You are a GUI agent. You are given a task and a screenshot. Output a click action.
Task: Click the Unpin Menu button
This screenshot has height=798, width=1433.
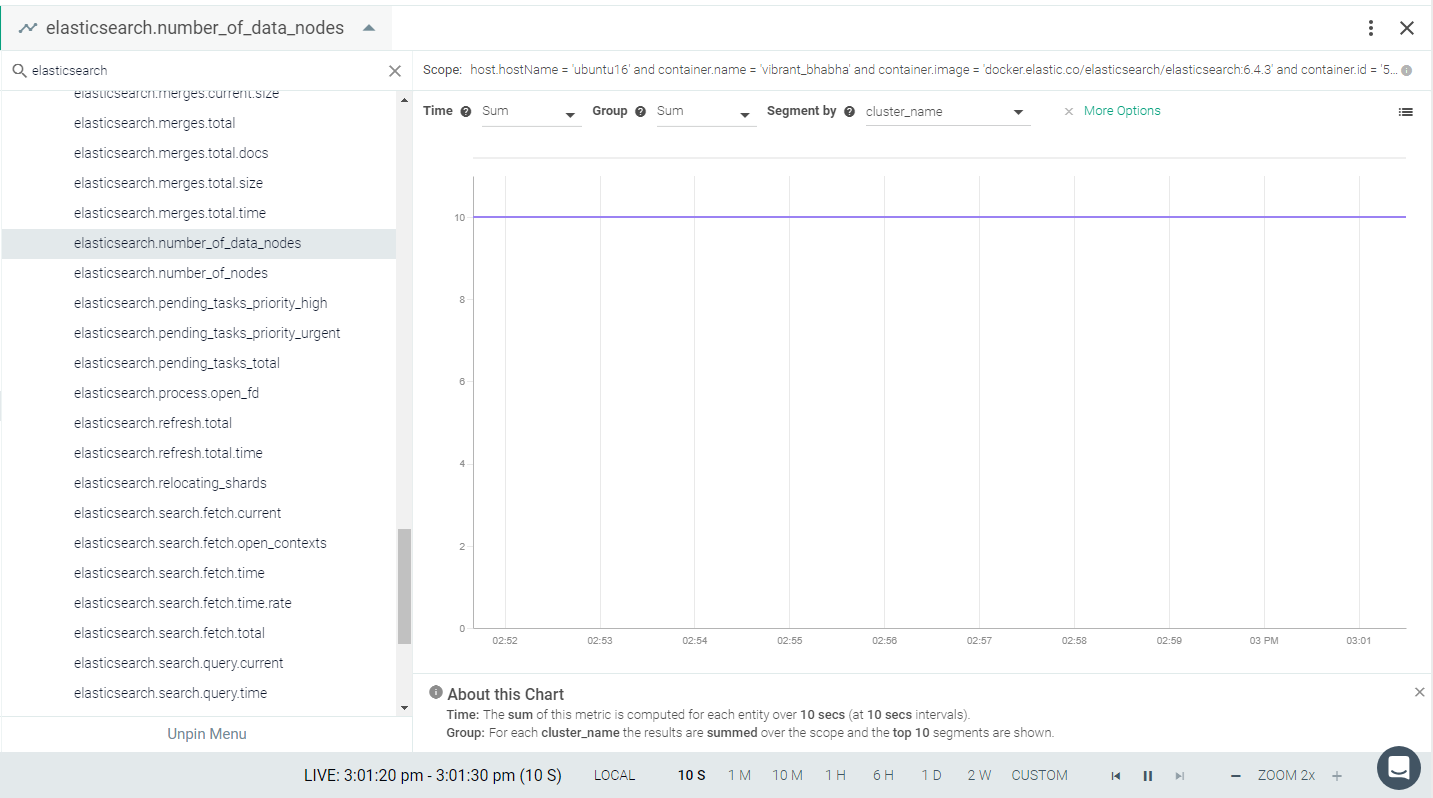[207, 734]
